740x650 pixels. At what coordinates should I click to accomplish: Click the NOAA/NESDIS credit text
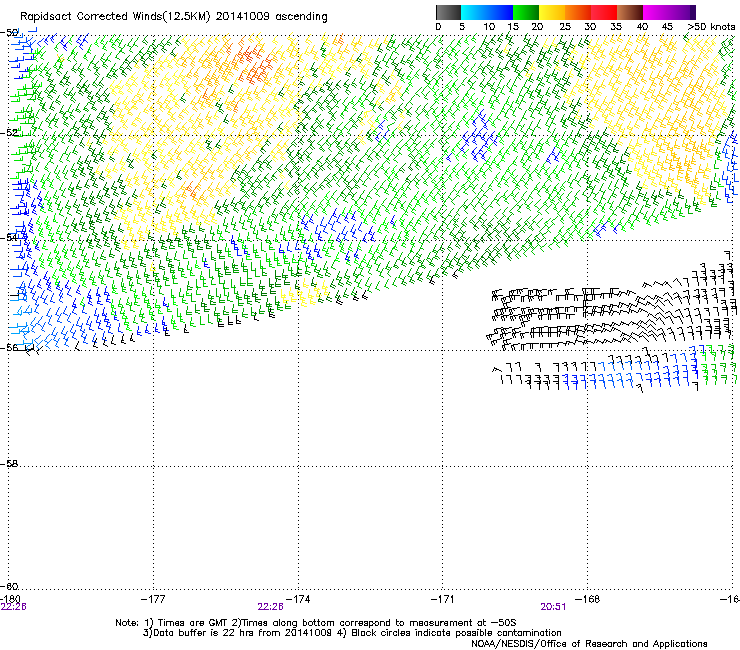589,644
